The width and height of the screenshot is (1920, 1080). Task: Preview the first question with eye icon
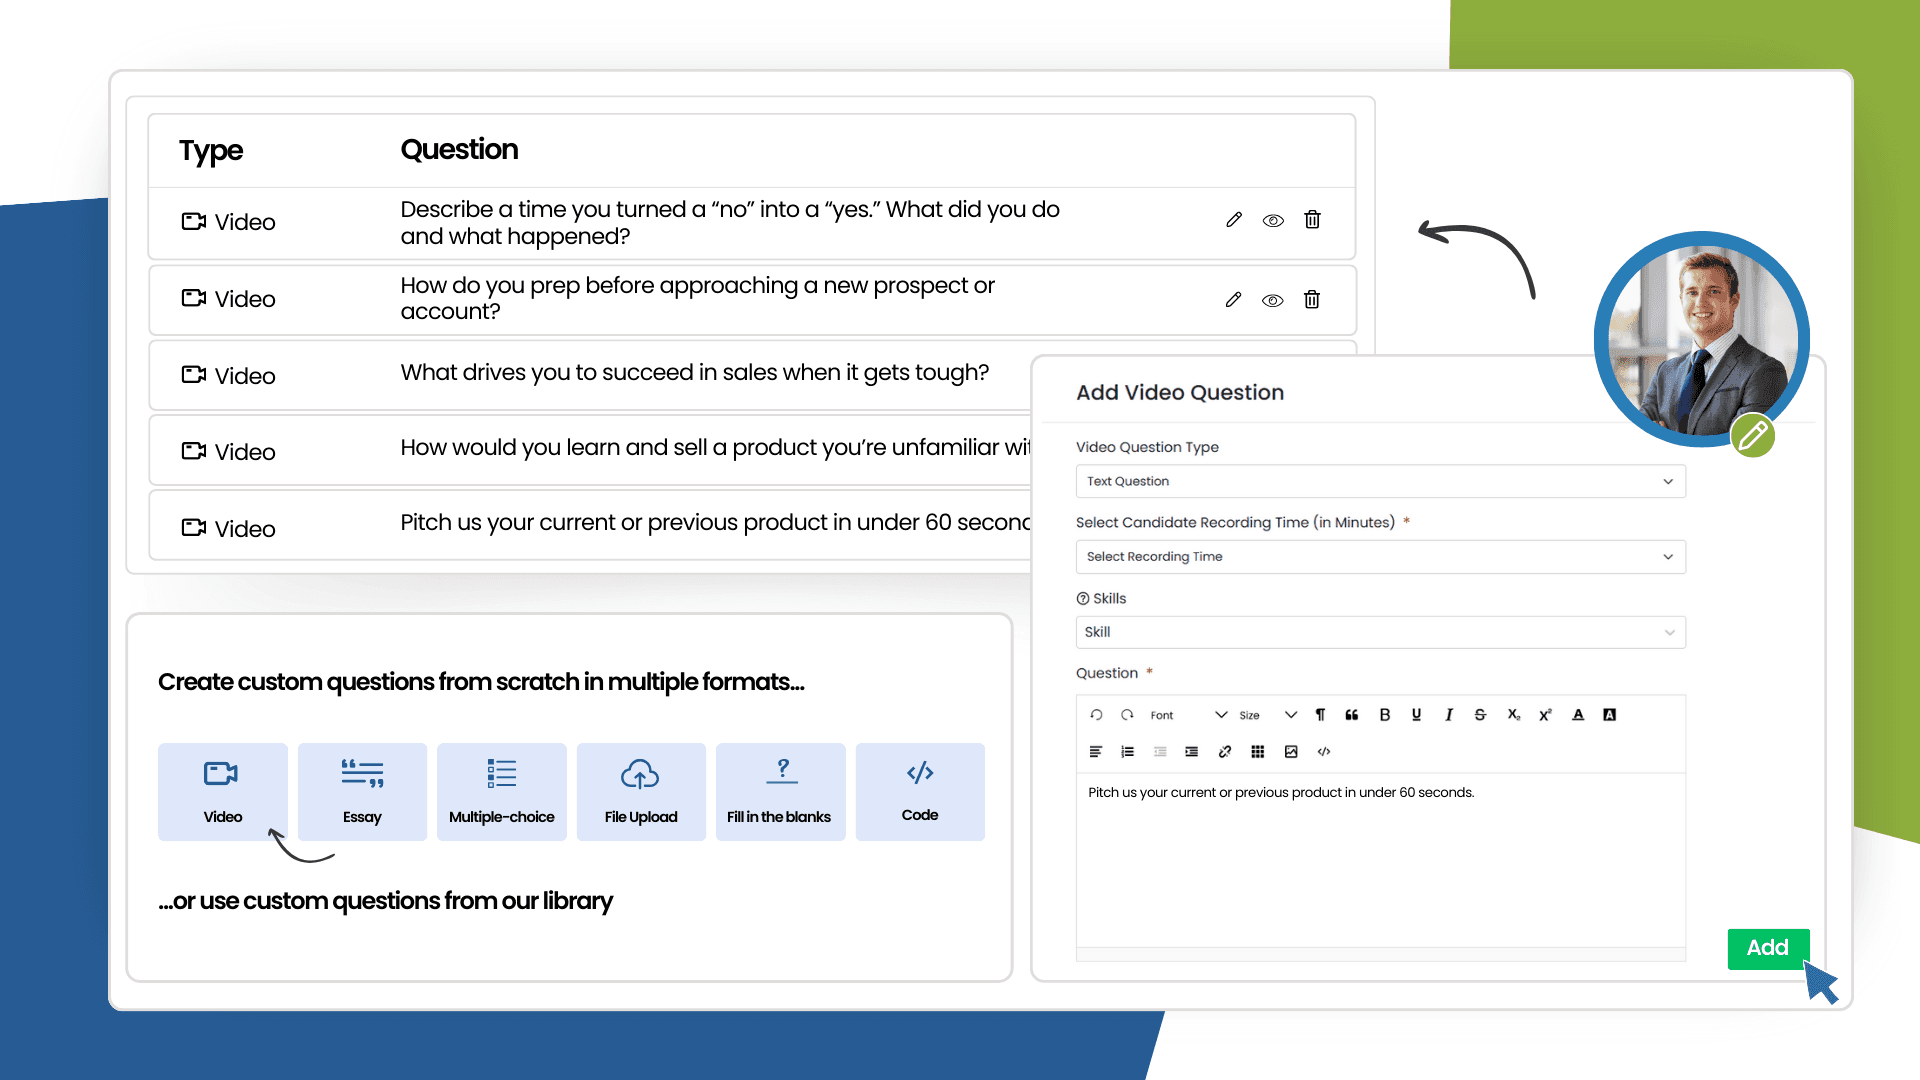tap(1273, 221)
